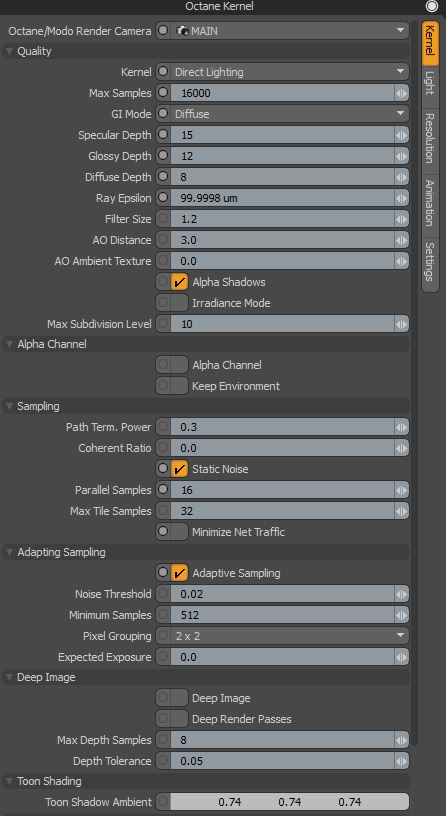
Task: Click the Max Subdivision Level value field
Action: (283, 324)
